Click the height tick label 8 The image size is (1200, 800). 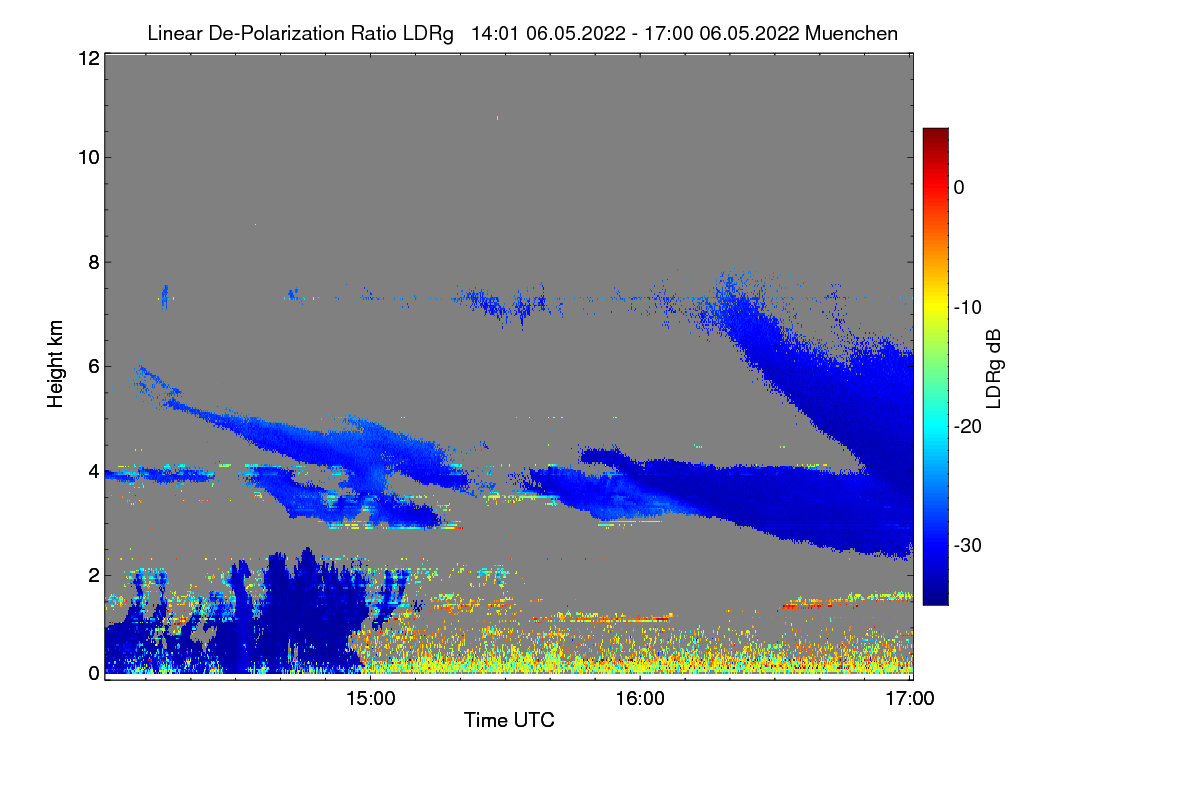click(x=94, y=262)
